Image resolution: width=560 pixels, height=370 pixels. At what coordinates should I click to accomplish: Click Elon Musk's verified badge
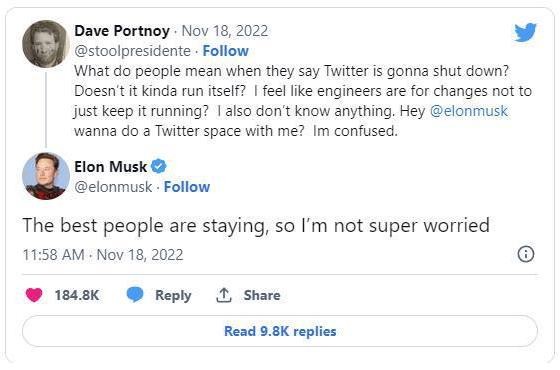(x=159, y=166)
